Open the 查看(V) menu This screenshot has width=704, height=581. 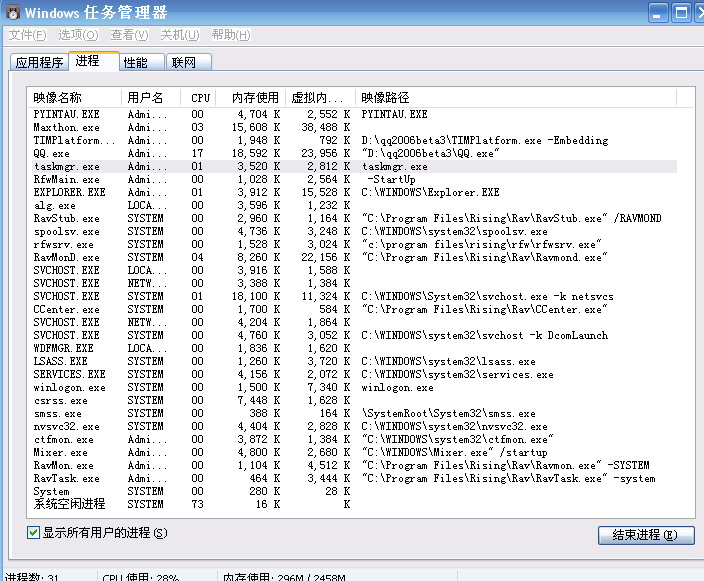pyautogui.click(x=129, y=35)
